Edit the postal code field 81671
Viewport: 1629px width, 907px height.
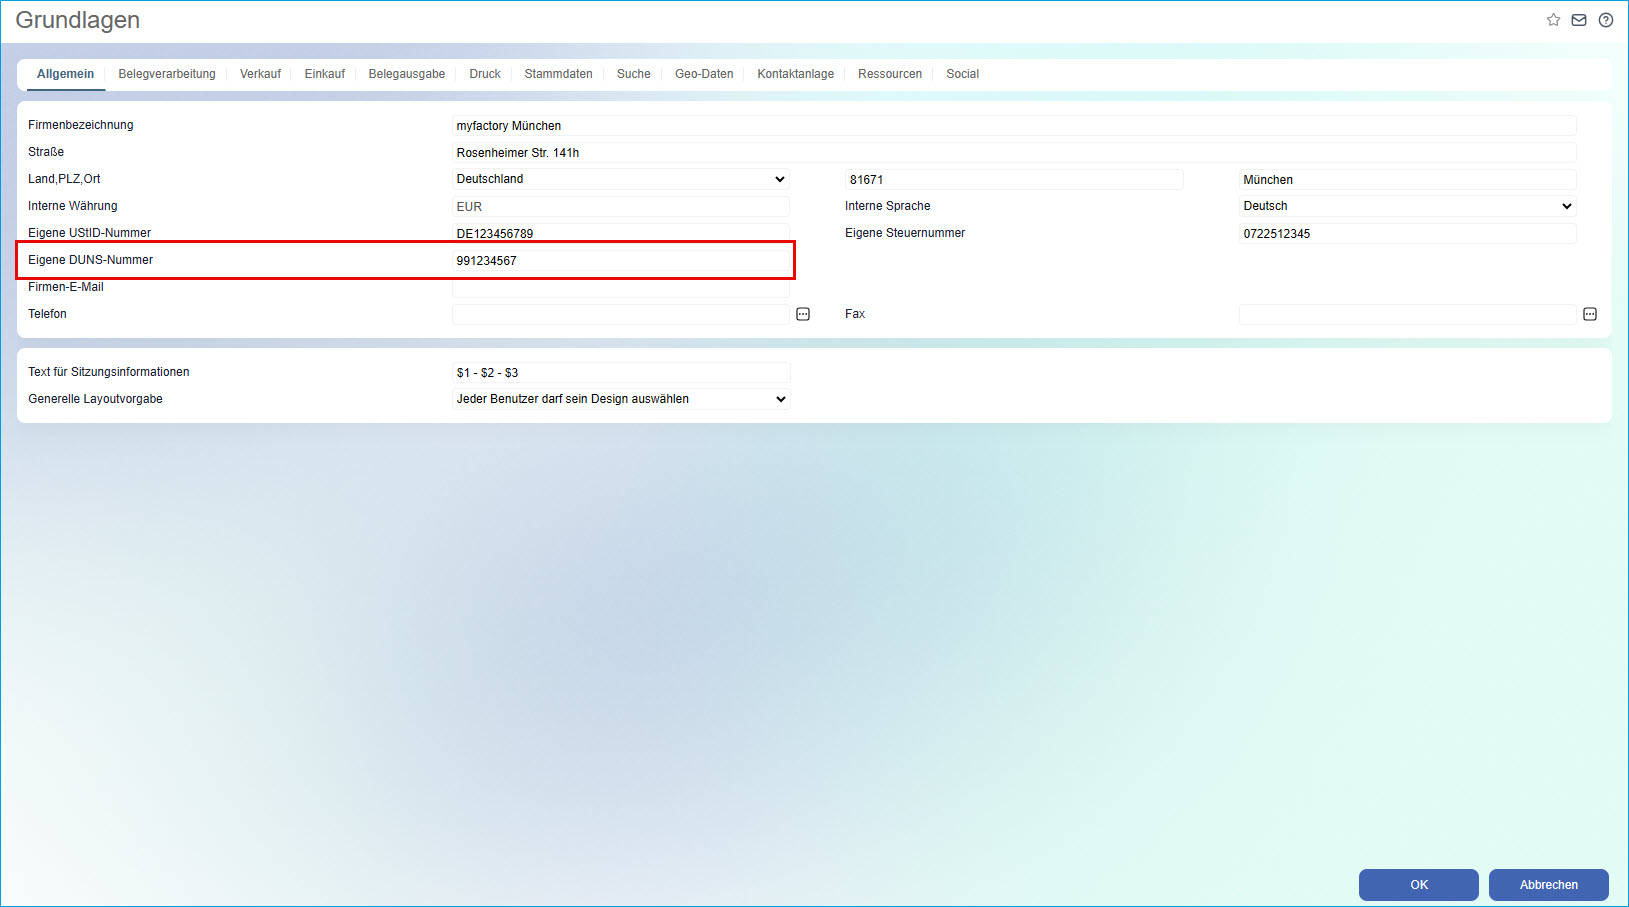point(1014,180)
